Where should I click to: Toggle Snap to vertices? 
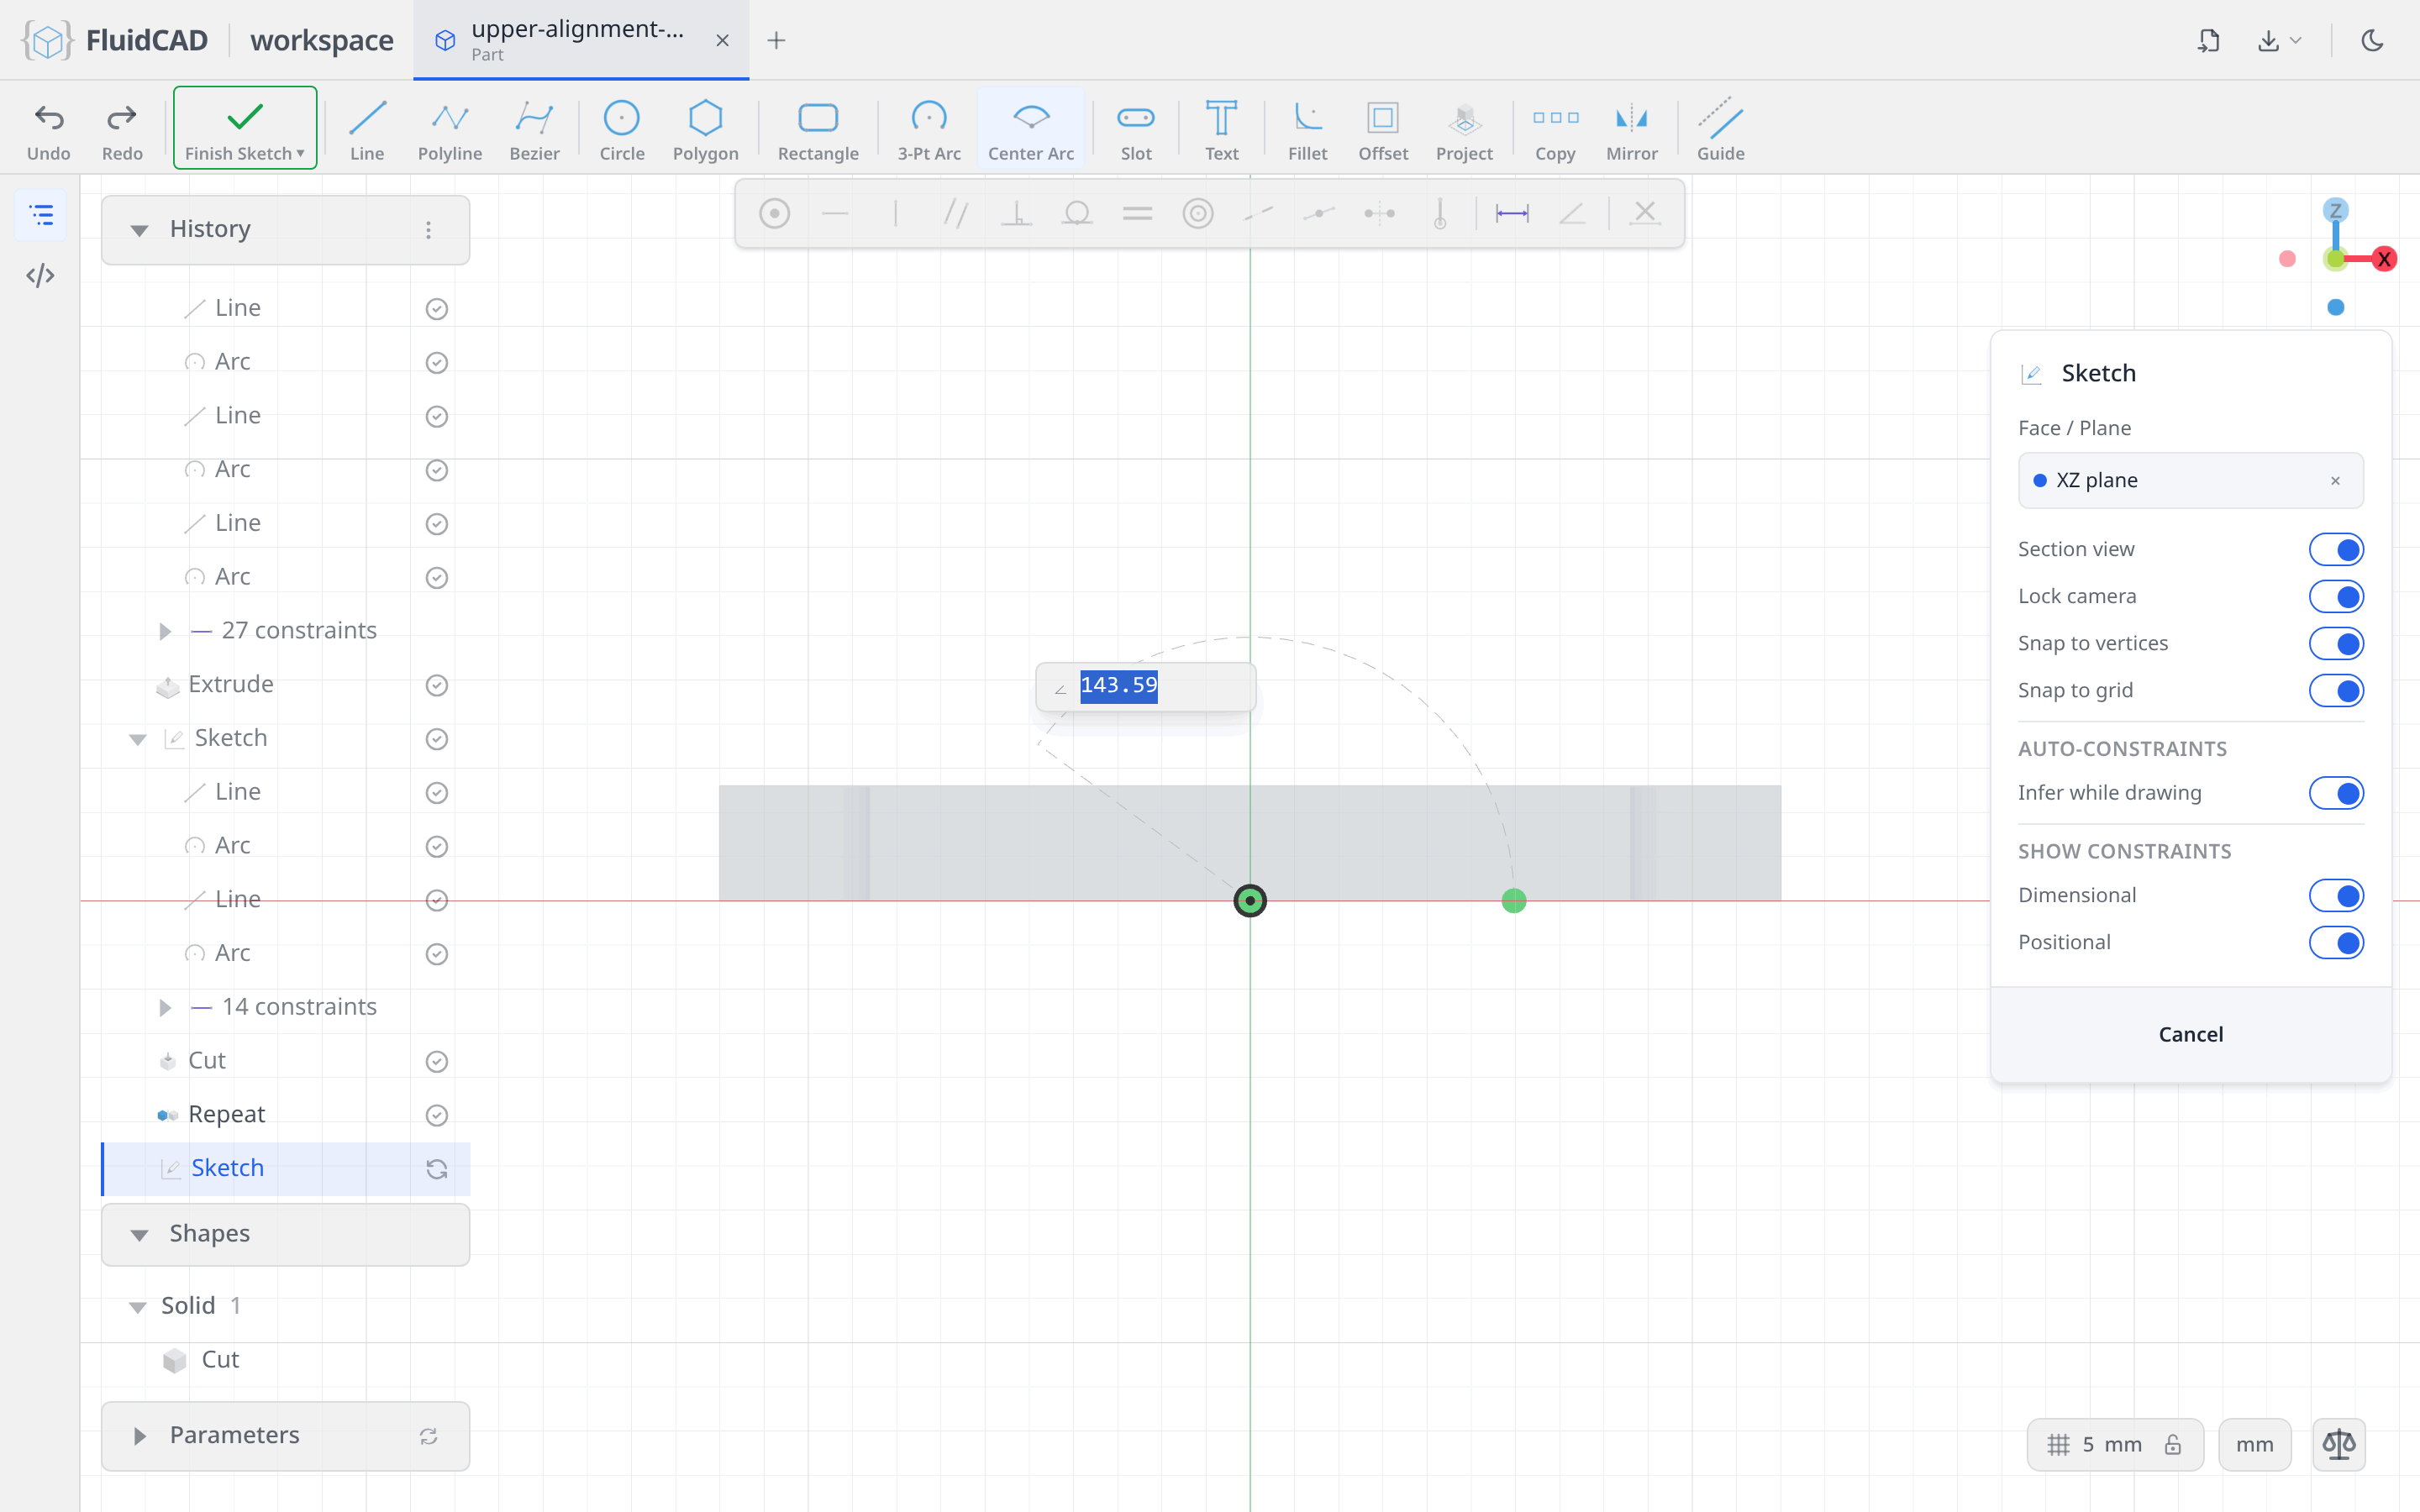[2336, 643]
